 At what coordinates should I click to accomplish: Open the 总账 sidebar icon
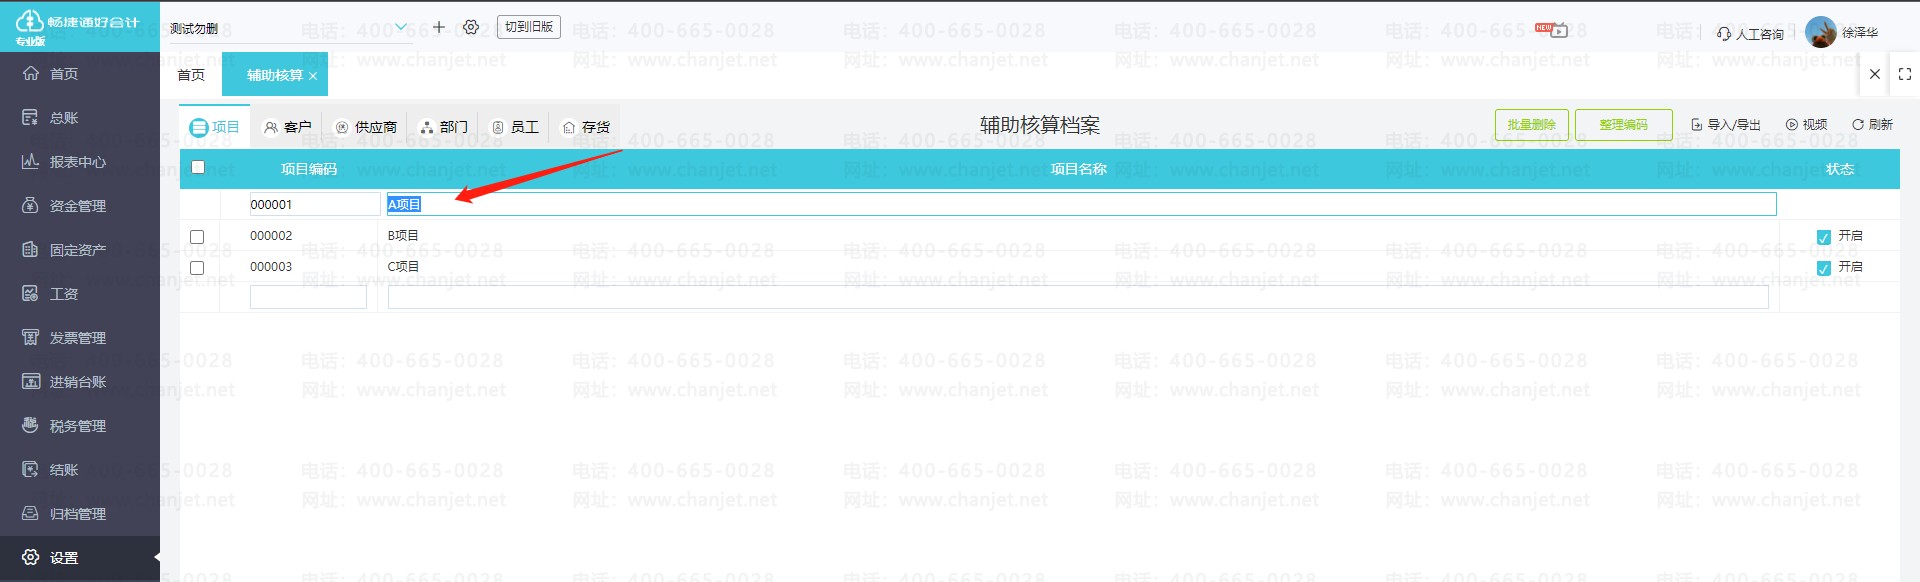[x=31, y=118]
